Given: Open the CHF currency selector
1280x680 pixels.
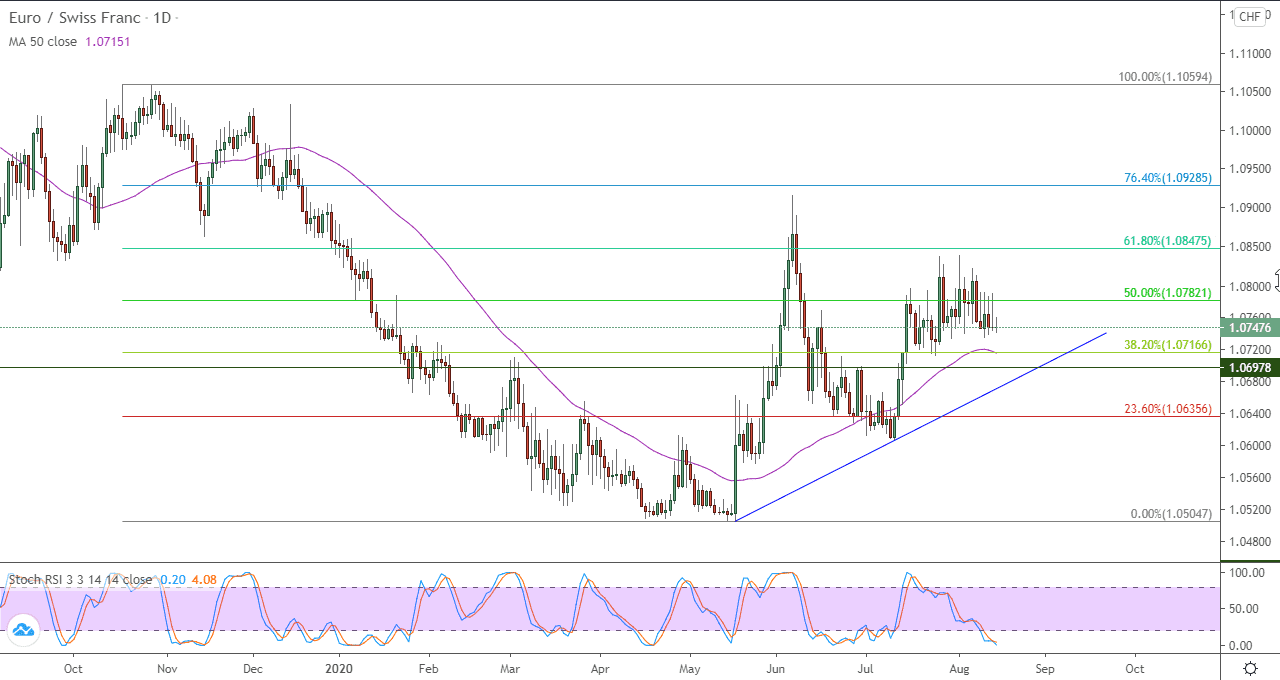Looking at the screenshot, I should (1250, 17).
